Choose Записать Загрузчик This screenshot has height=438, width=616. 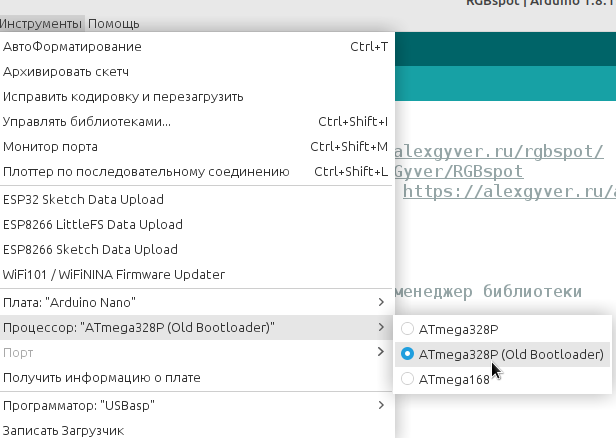click(196, 430)
